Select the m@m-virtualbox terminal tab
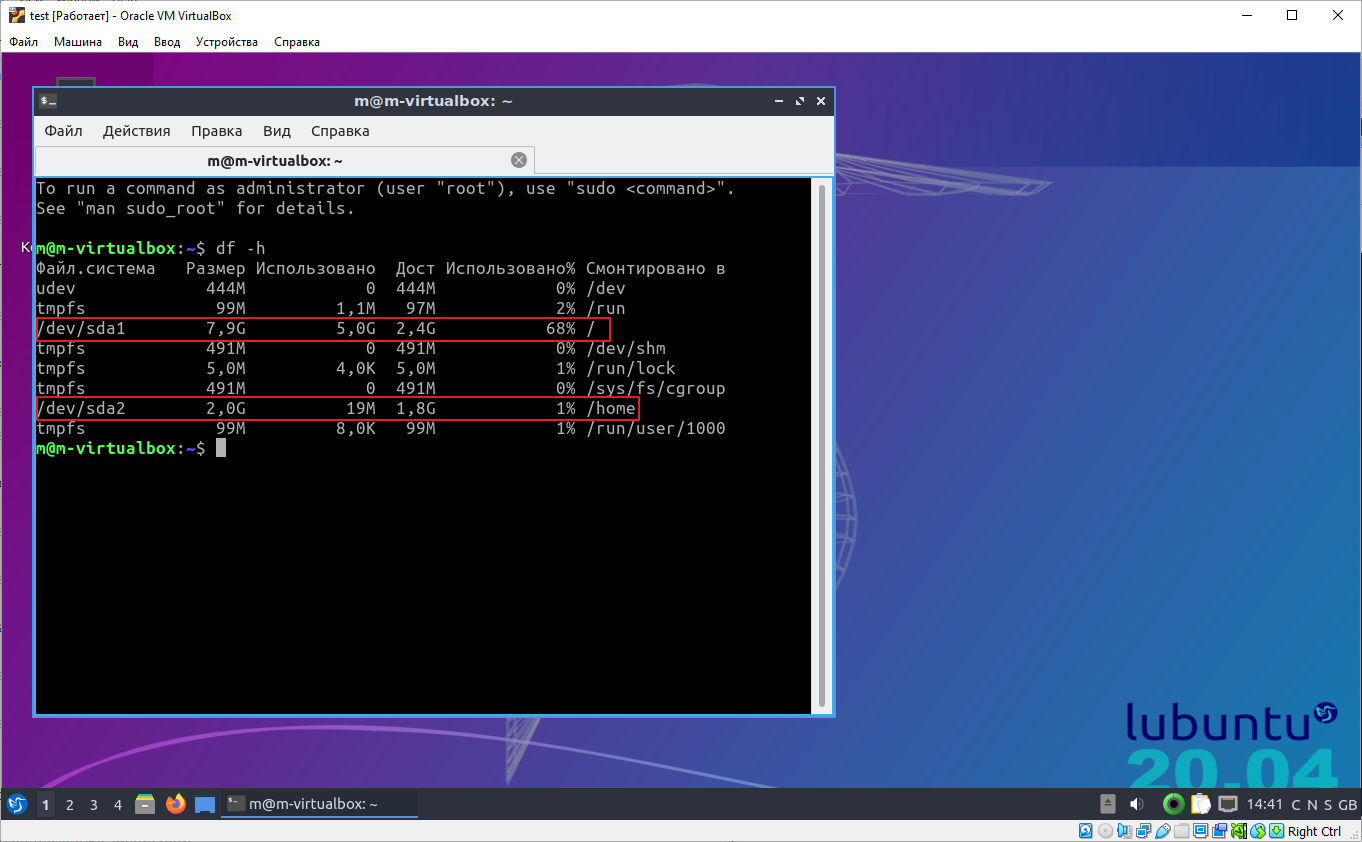The image size is (1362, 842). pyautogui.click(x=284, y=160)
